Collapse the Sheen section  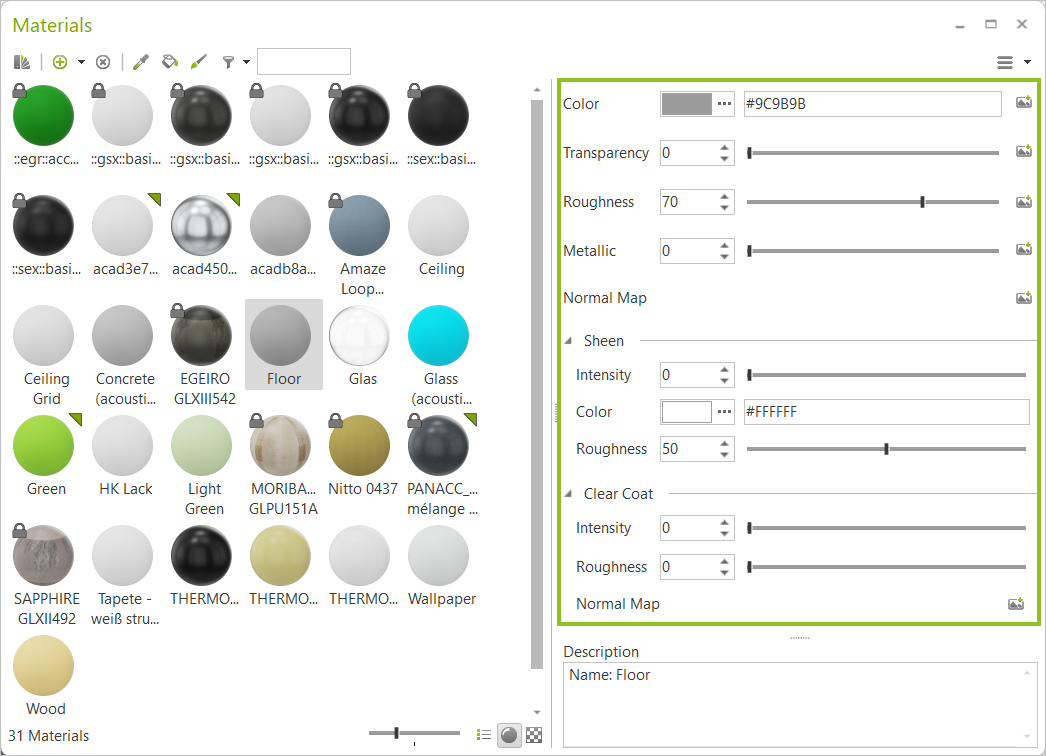(568, 340)
